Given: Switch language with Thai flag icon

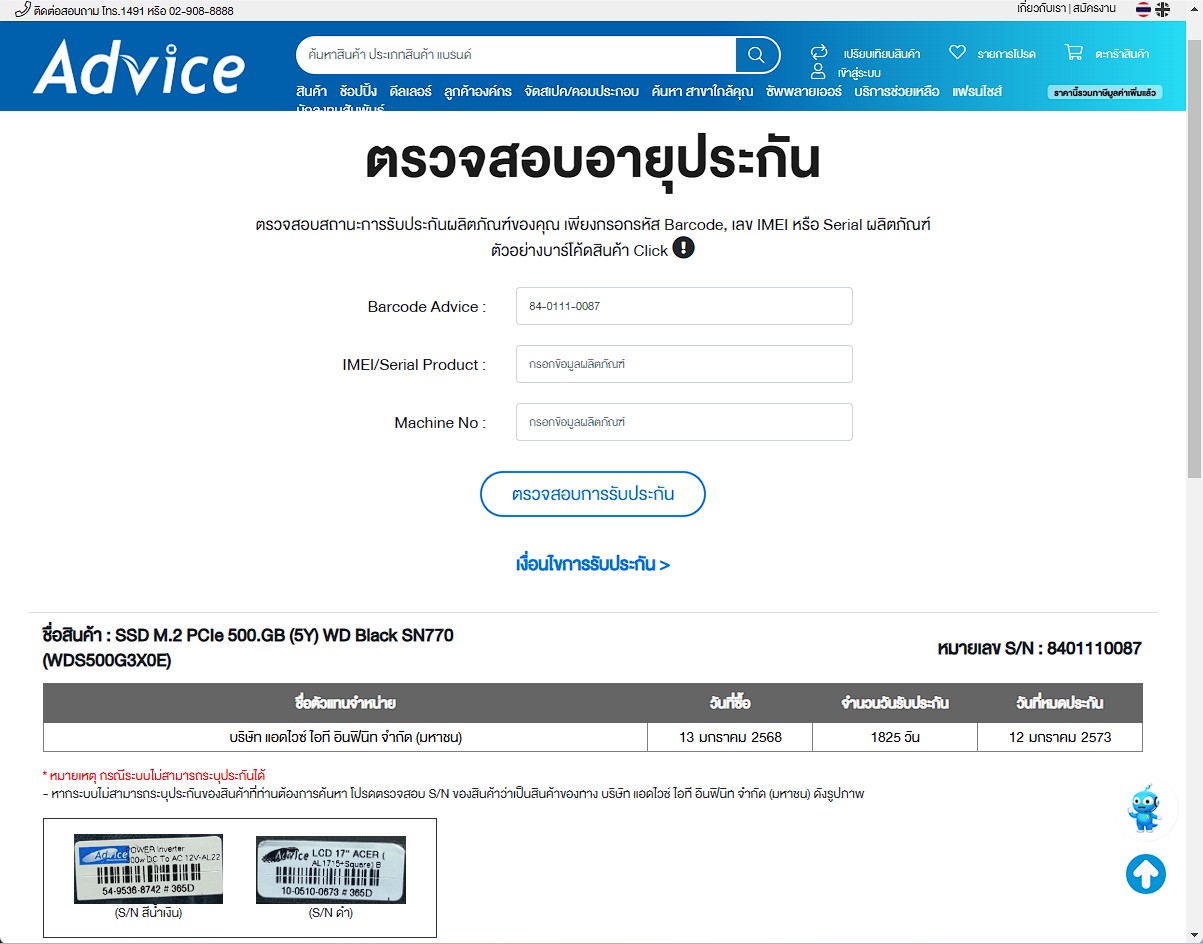Looking at the screenshot, I should [1143, 9].
